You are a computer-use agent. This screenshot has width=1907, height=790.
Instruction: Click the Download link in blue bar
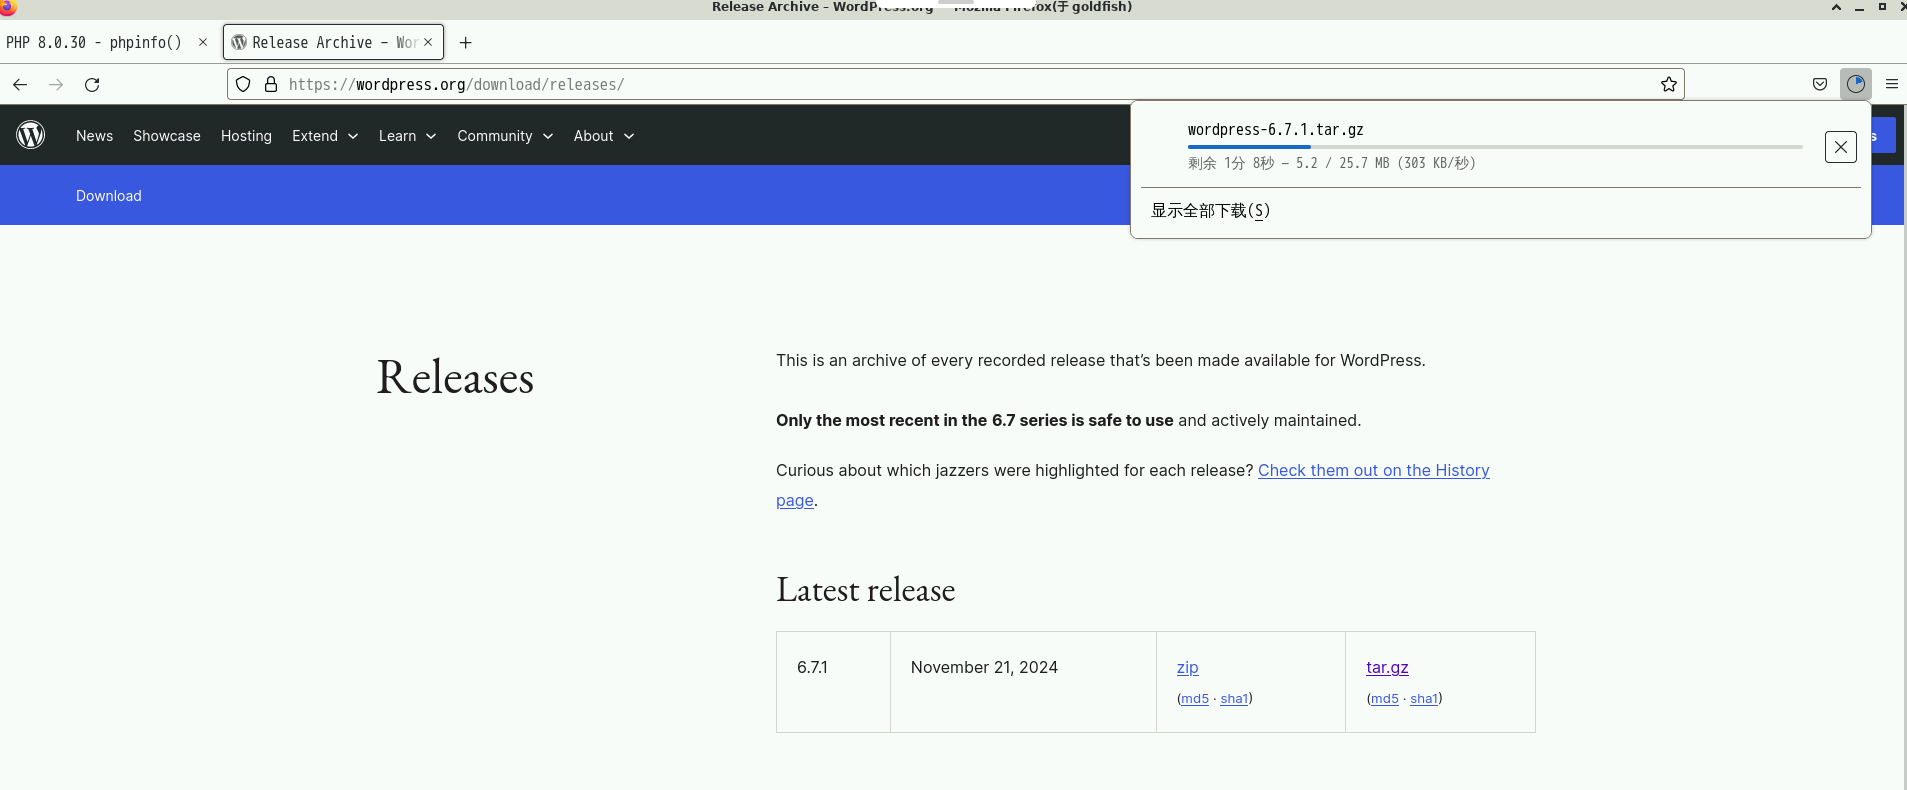pos(109,196)
